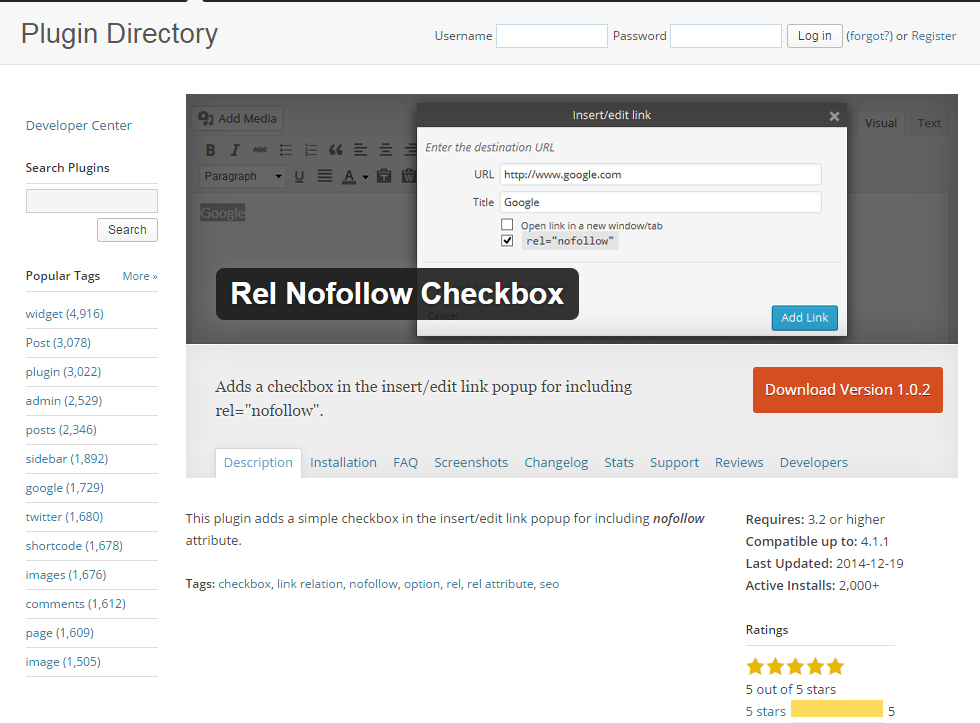
Task: Click the Add Media button in banner
Action: 238,118
